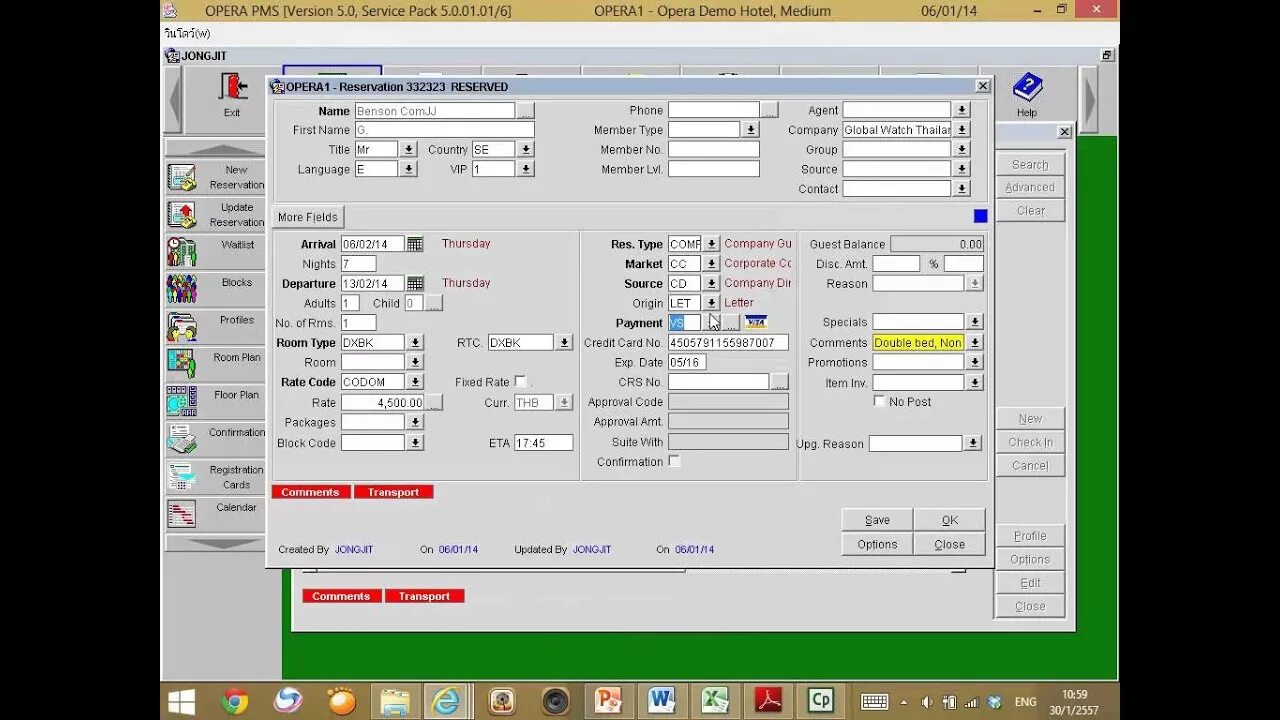
Task: Open the Help book icon
Action: pyautogui.click(x=1027, y=88)
